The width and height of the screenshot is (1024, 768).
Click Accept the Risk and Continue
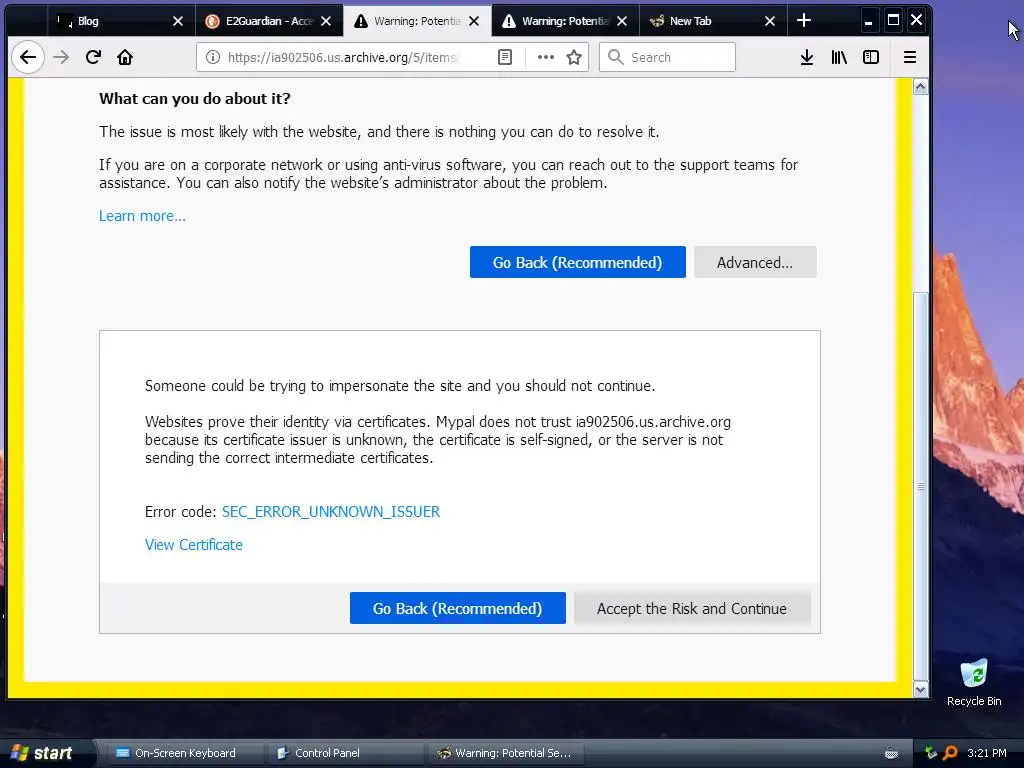click(x=692, y=608)
